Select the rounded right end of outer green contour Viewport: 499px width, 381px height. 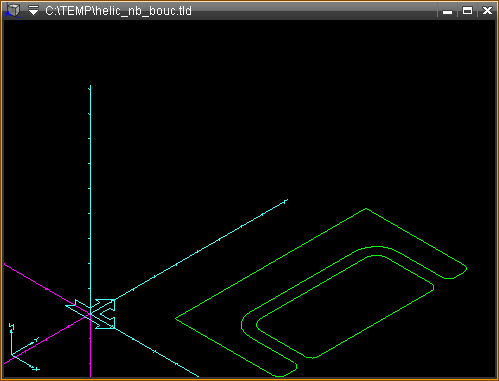click(458, 272)
